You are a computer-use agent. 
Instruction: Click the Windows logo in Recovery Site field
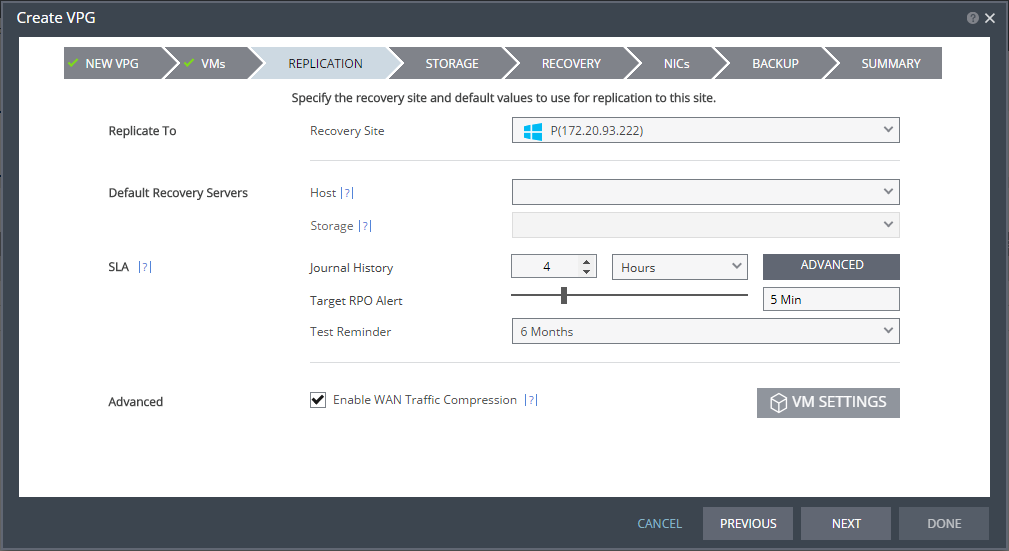533,131
